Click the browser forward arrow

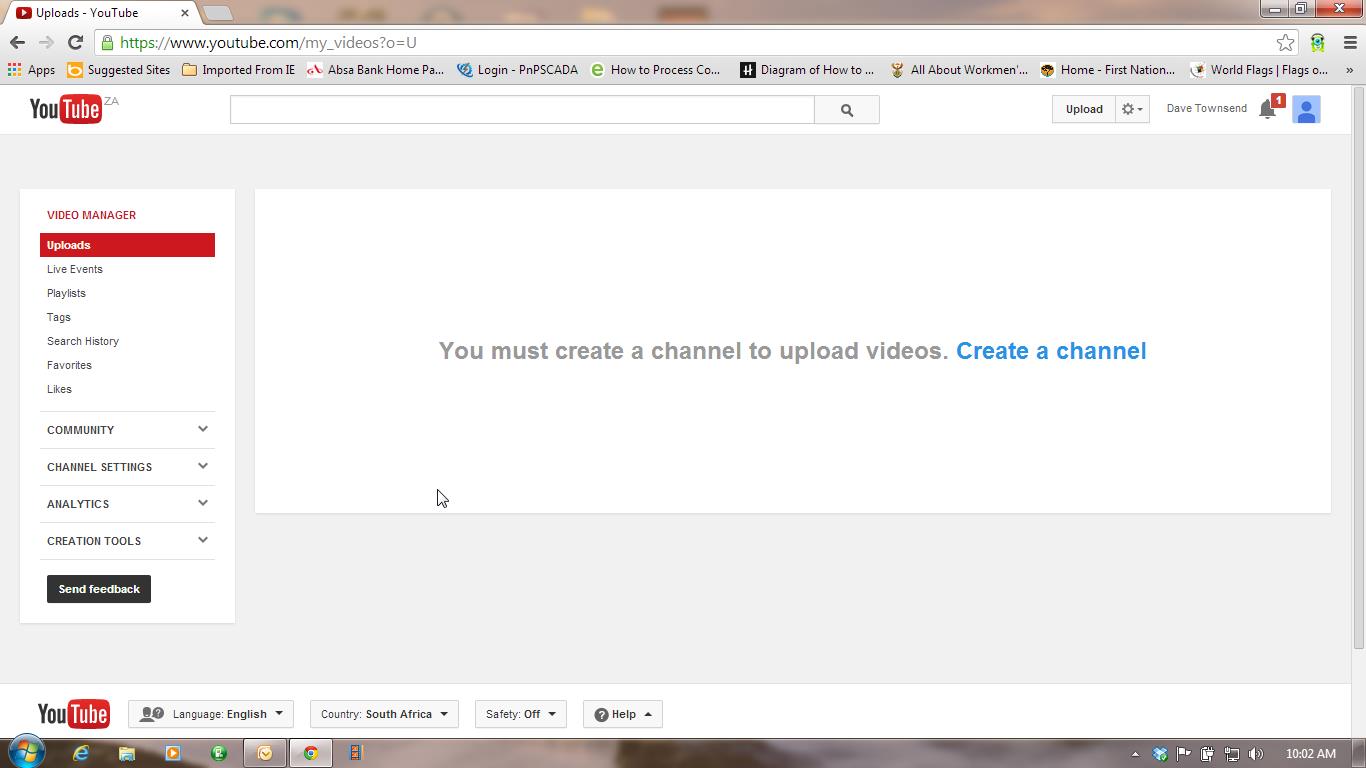(x=46, y=42)
